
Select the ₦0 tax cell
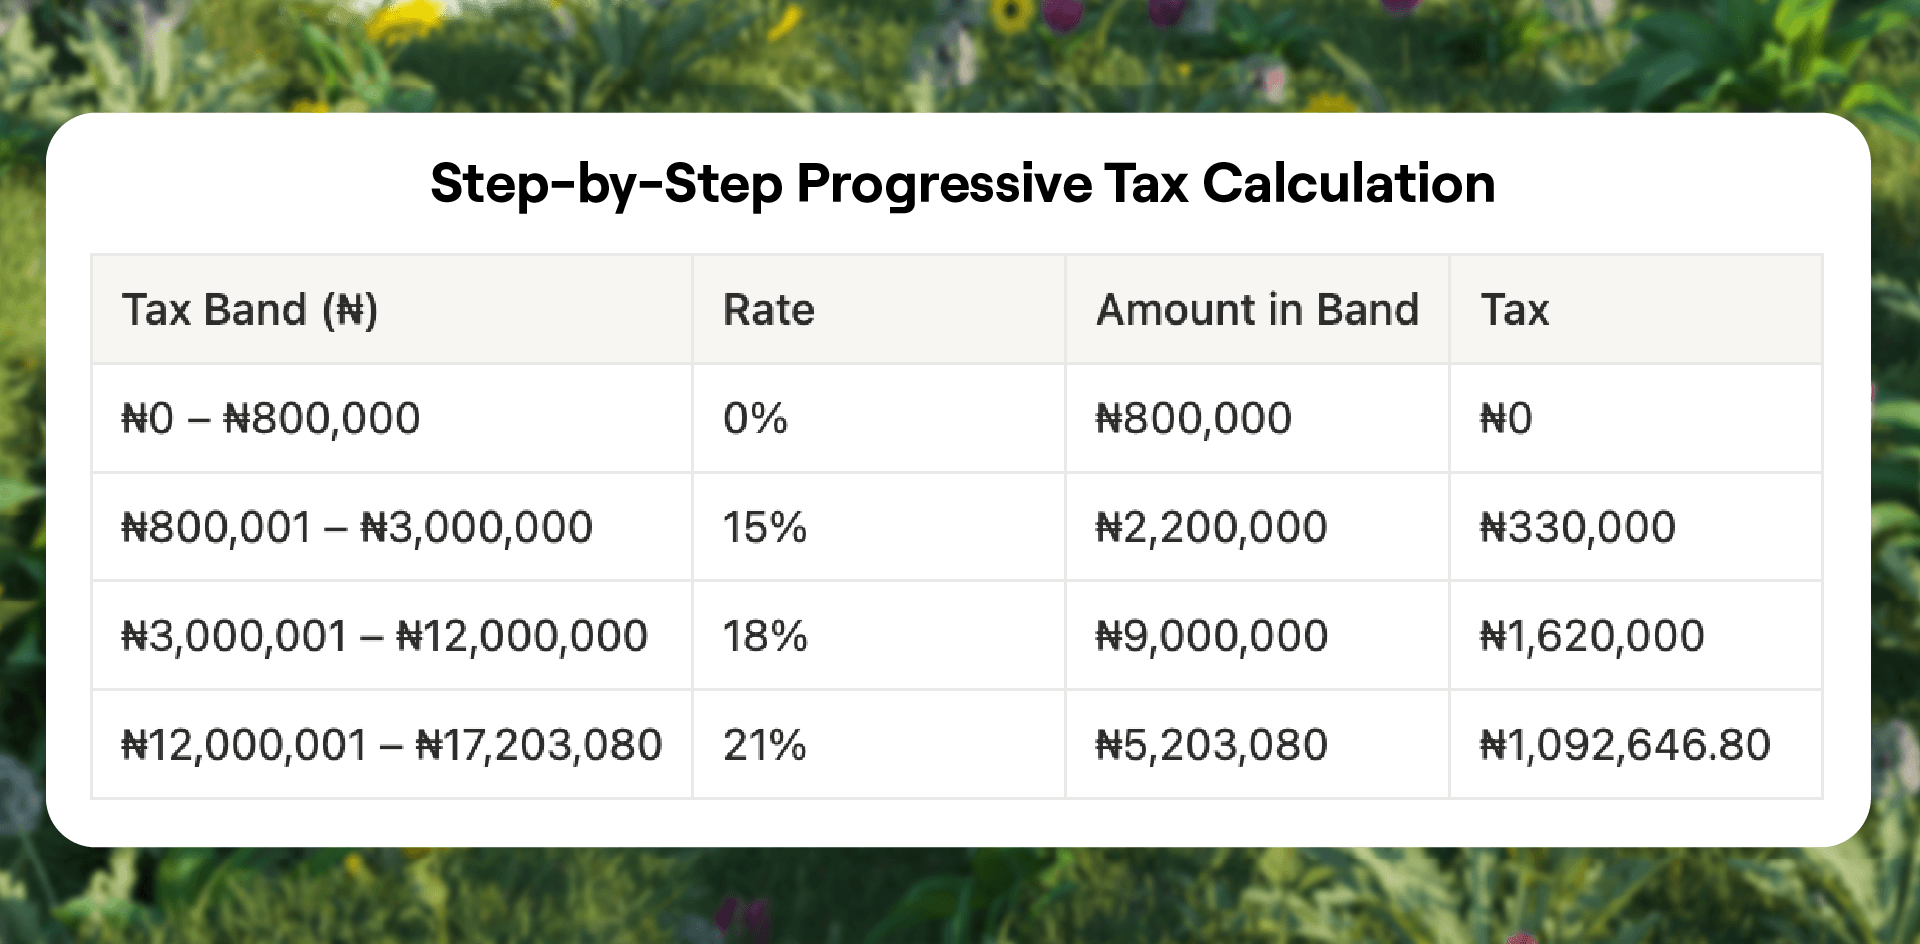[x=1506, y=418]
